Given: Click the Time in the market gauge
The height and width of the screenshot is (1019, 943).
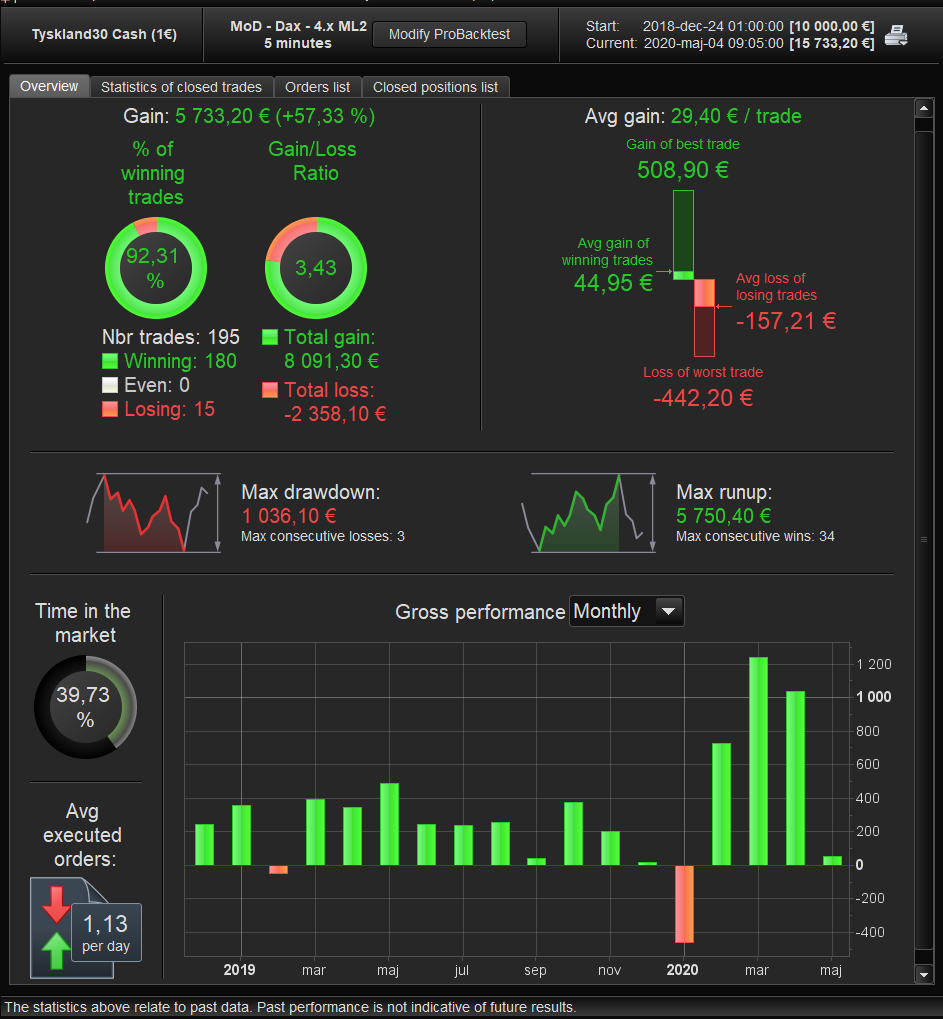Looking at the screenshot, I should (85, 707).
